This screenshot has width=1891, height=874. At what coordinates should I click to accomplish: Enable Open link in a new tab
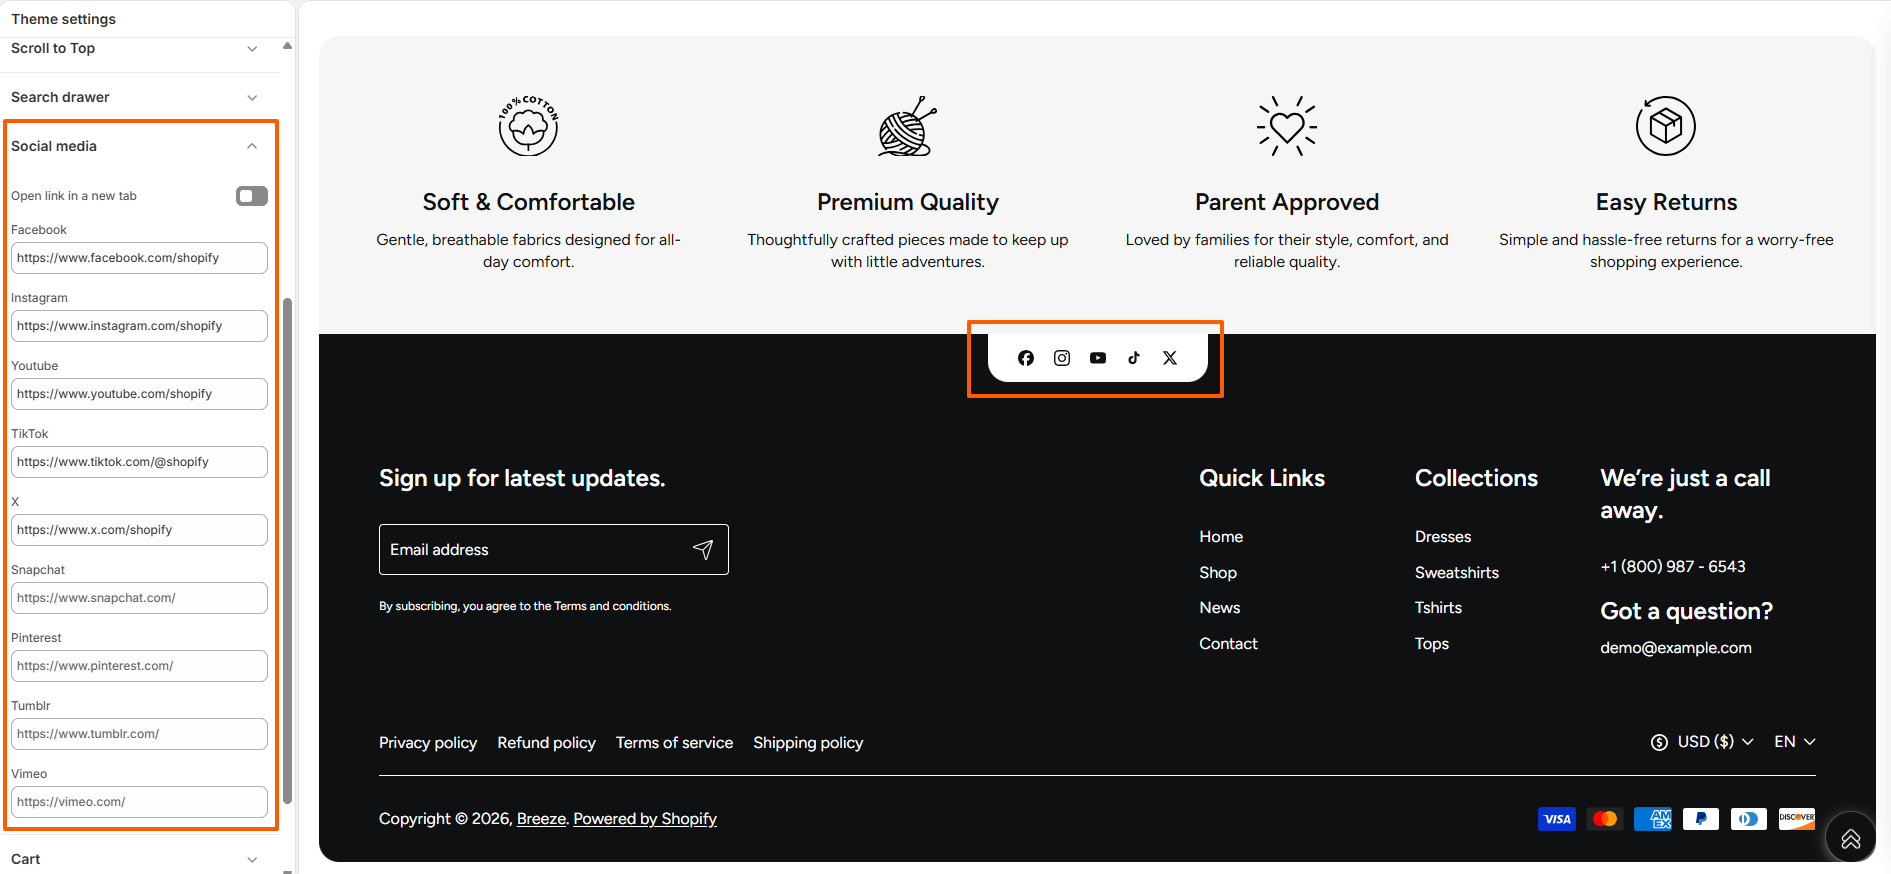(252, 196)
